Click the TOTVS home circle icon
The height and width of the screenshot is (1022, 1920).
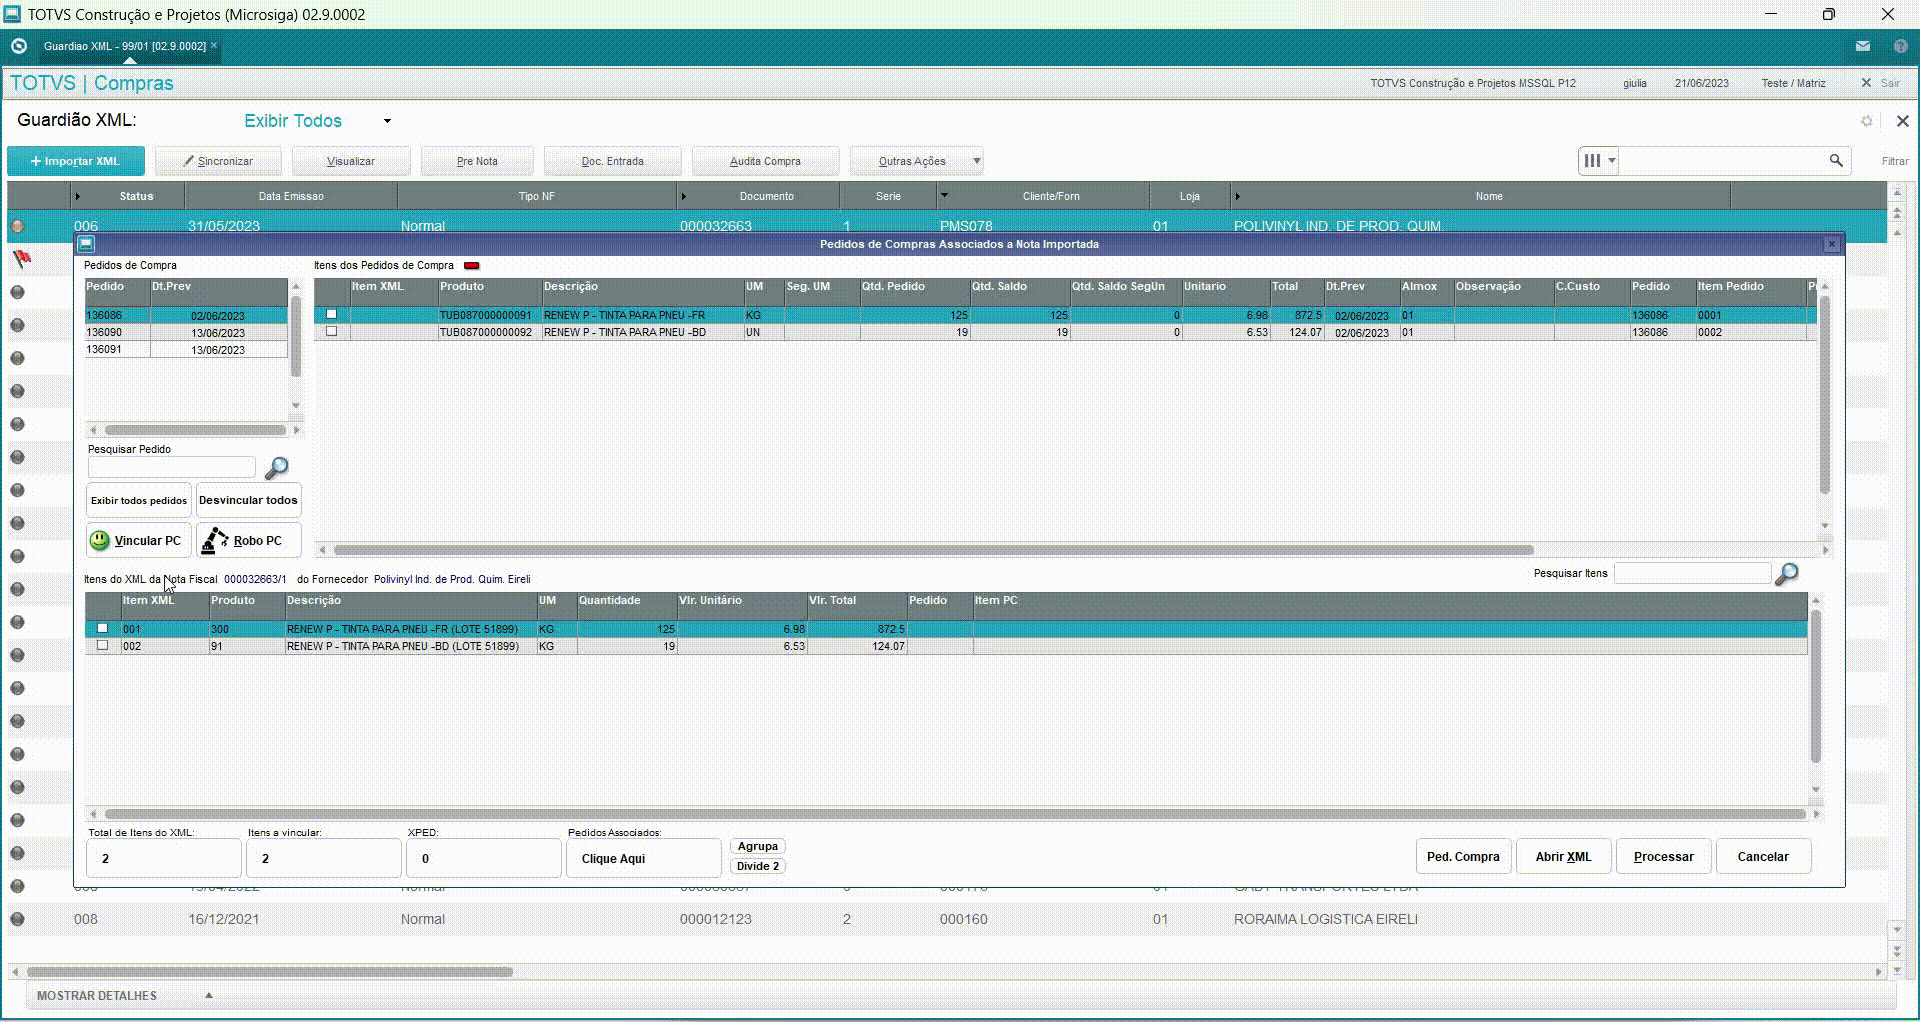(x=18, y=46)
